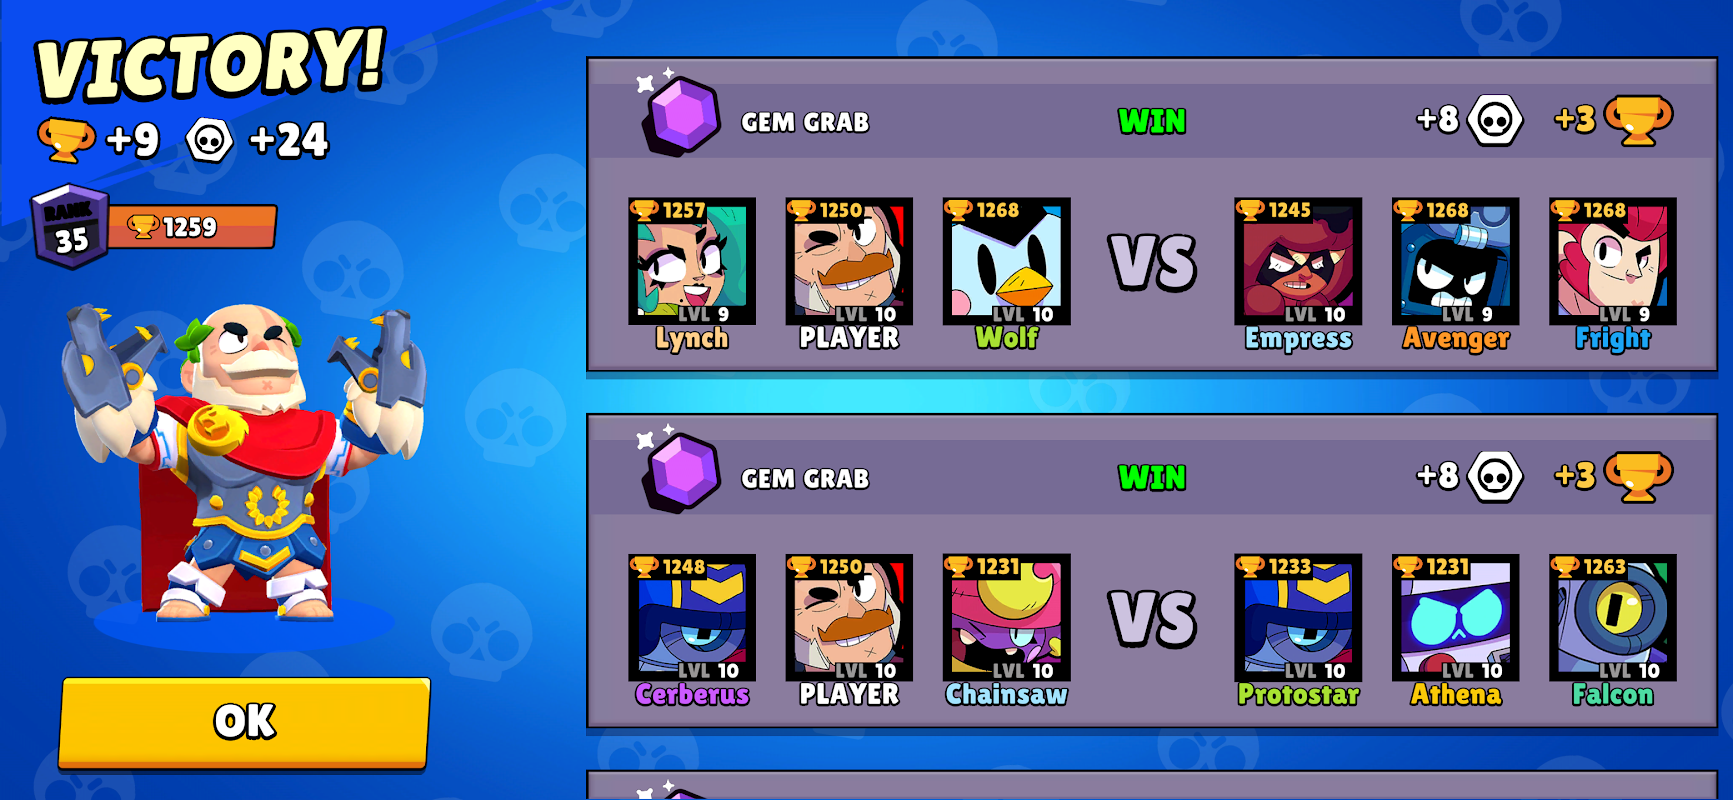Tap Avenger's brawler portrait

point(1455,261)
